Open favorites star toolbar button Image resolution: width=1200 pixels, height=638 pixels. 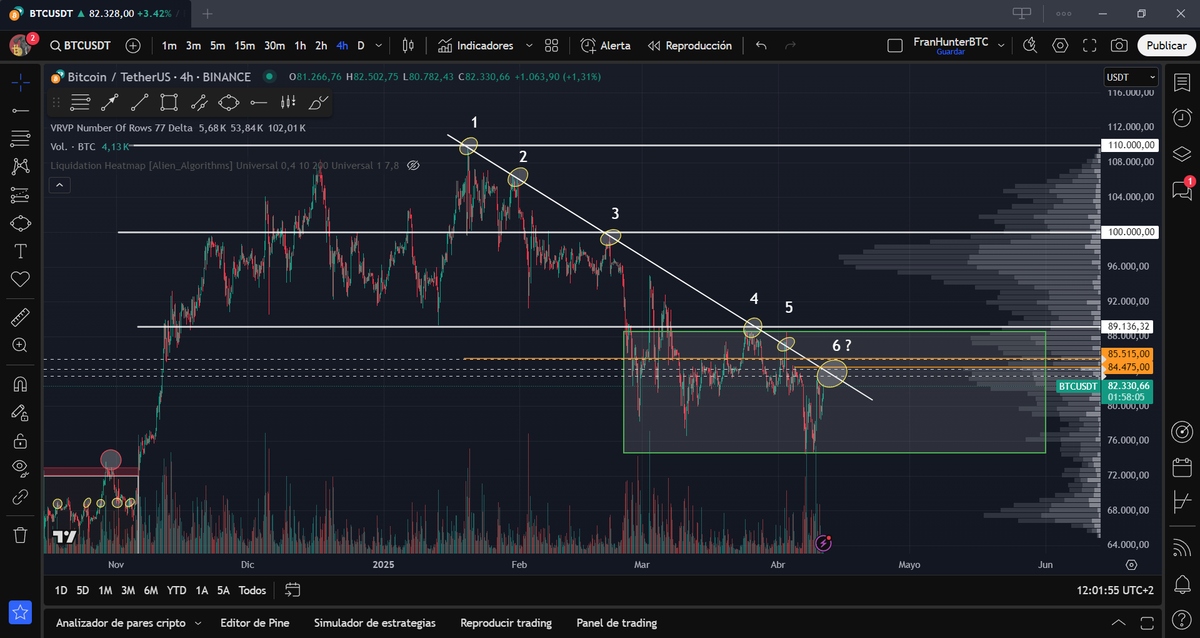point(20,611)
